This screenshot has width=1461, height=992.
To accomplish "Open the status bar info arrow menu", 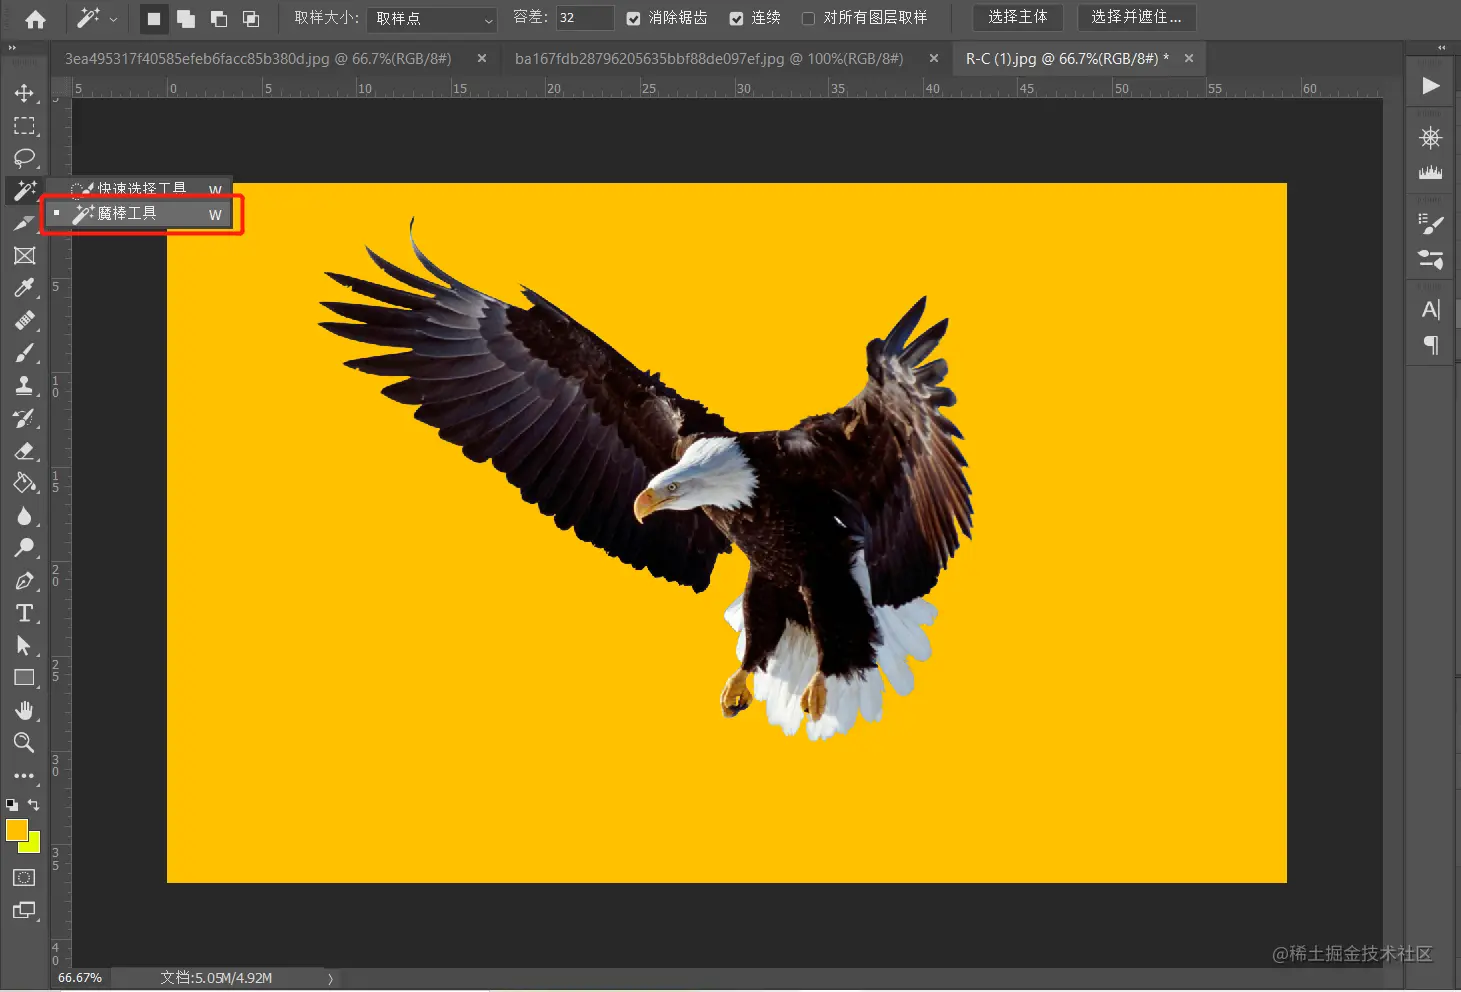I will [330, 978].
